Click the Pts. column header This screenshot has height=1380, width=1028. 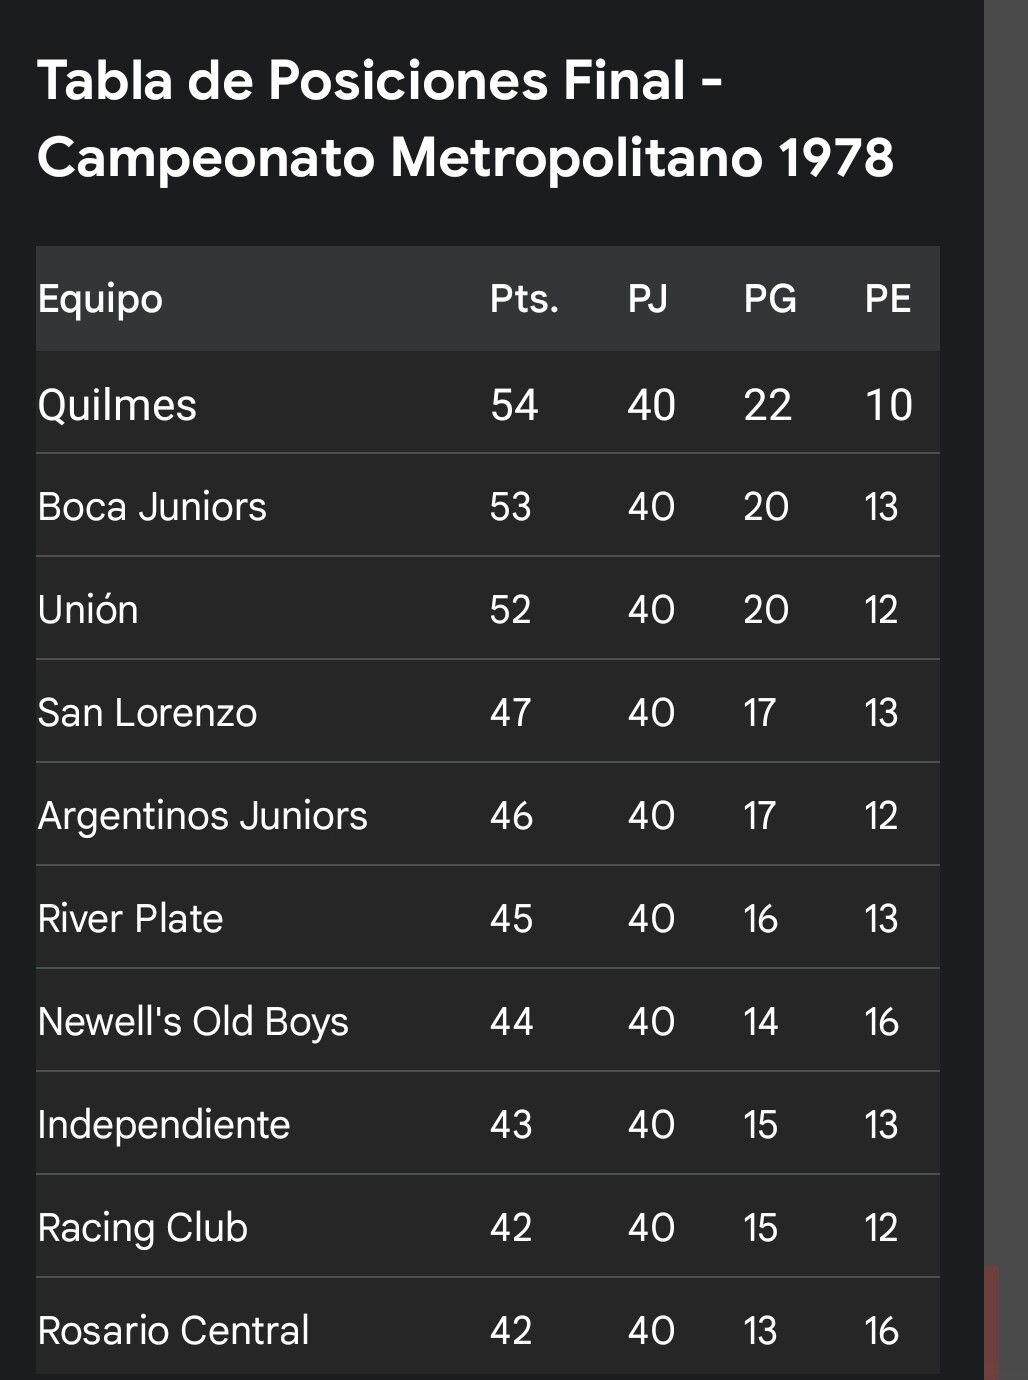click(524, 299)
